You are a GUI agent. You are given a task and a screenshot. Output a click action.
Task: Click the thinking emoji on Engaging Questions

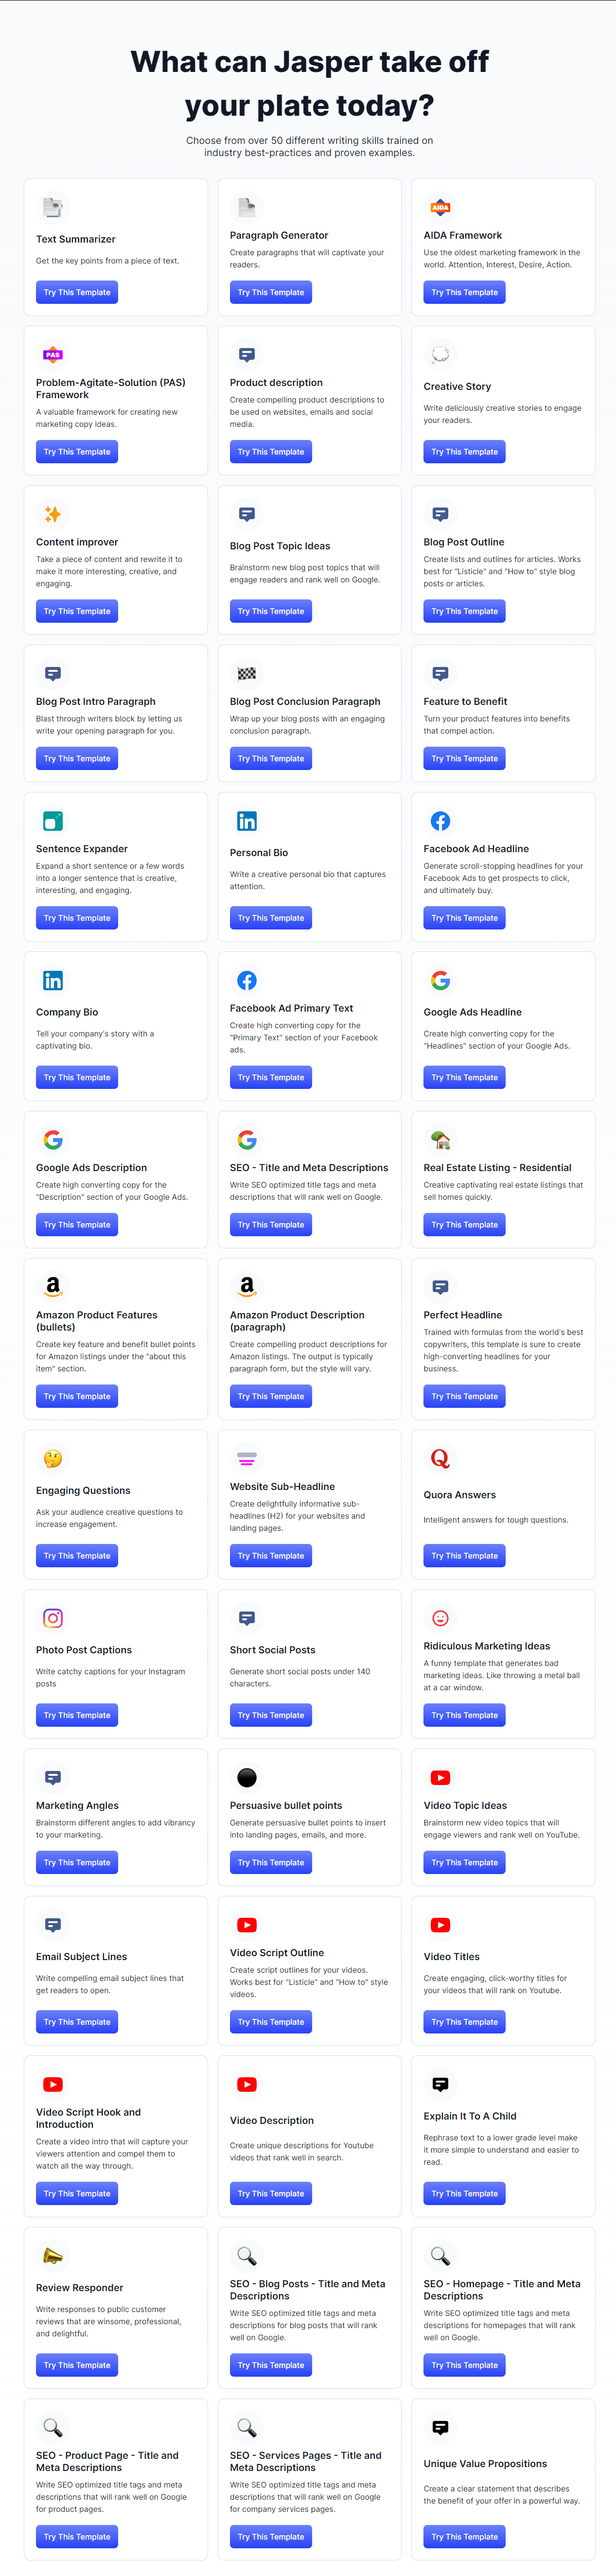pyautogui.click(x=53, y=1459)
